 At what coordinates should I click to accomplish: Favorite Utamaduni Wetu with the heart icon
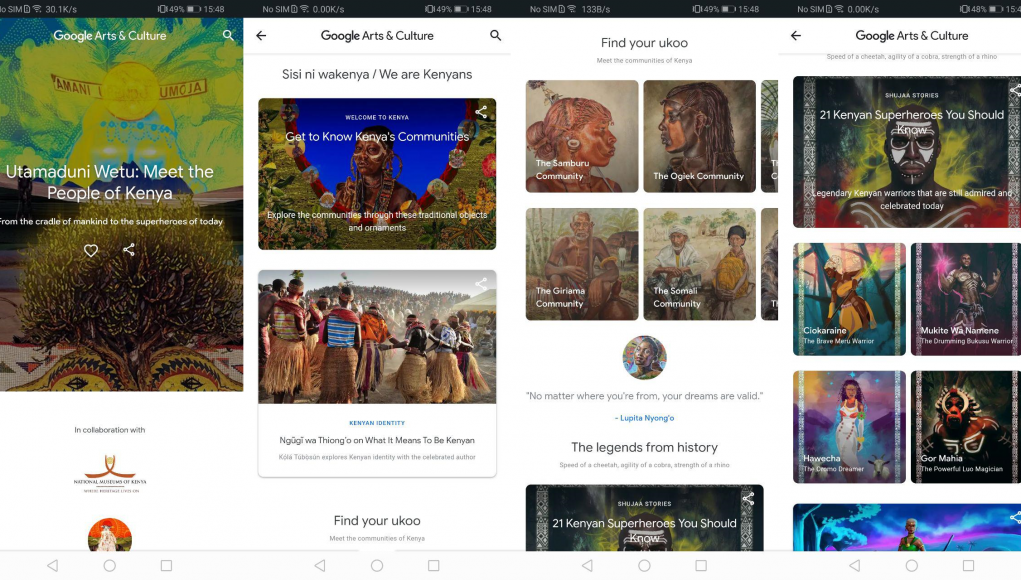click(x=91, y=250)
